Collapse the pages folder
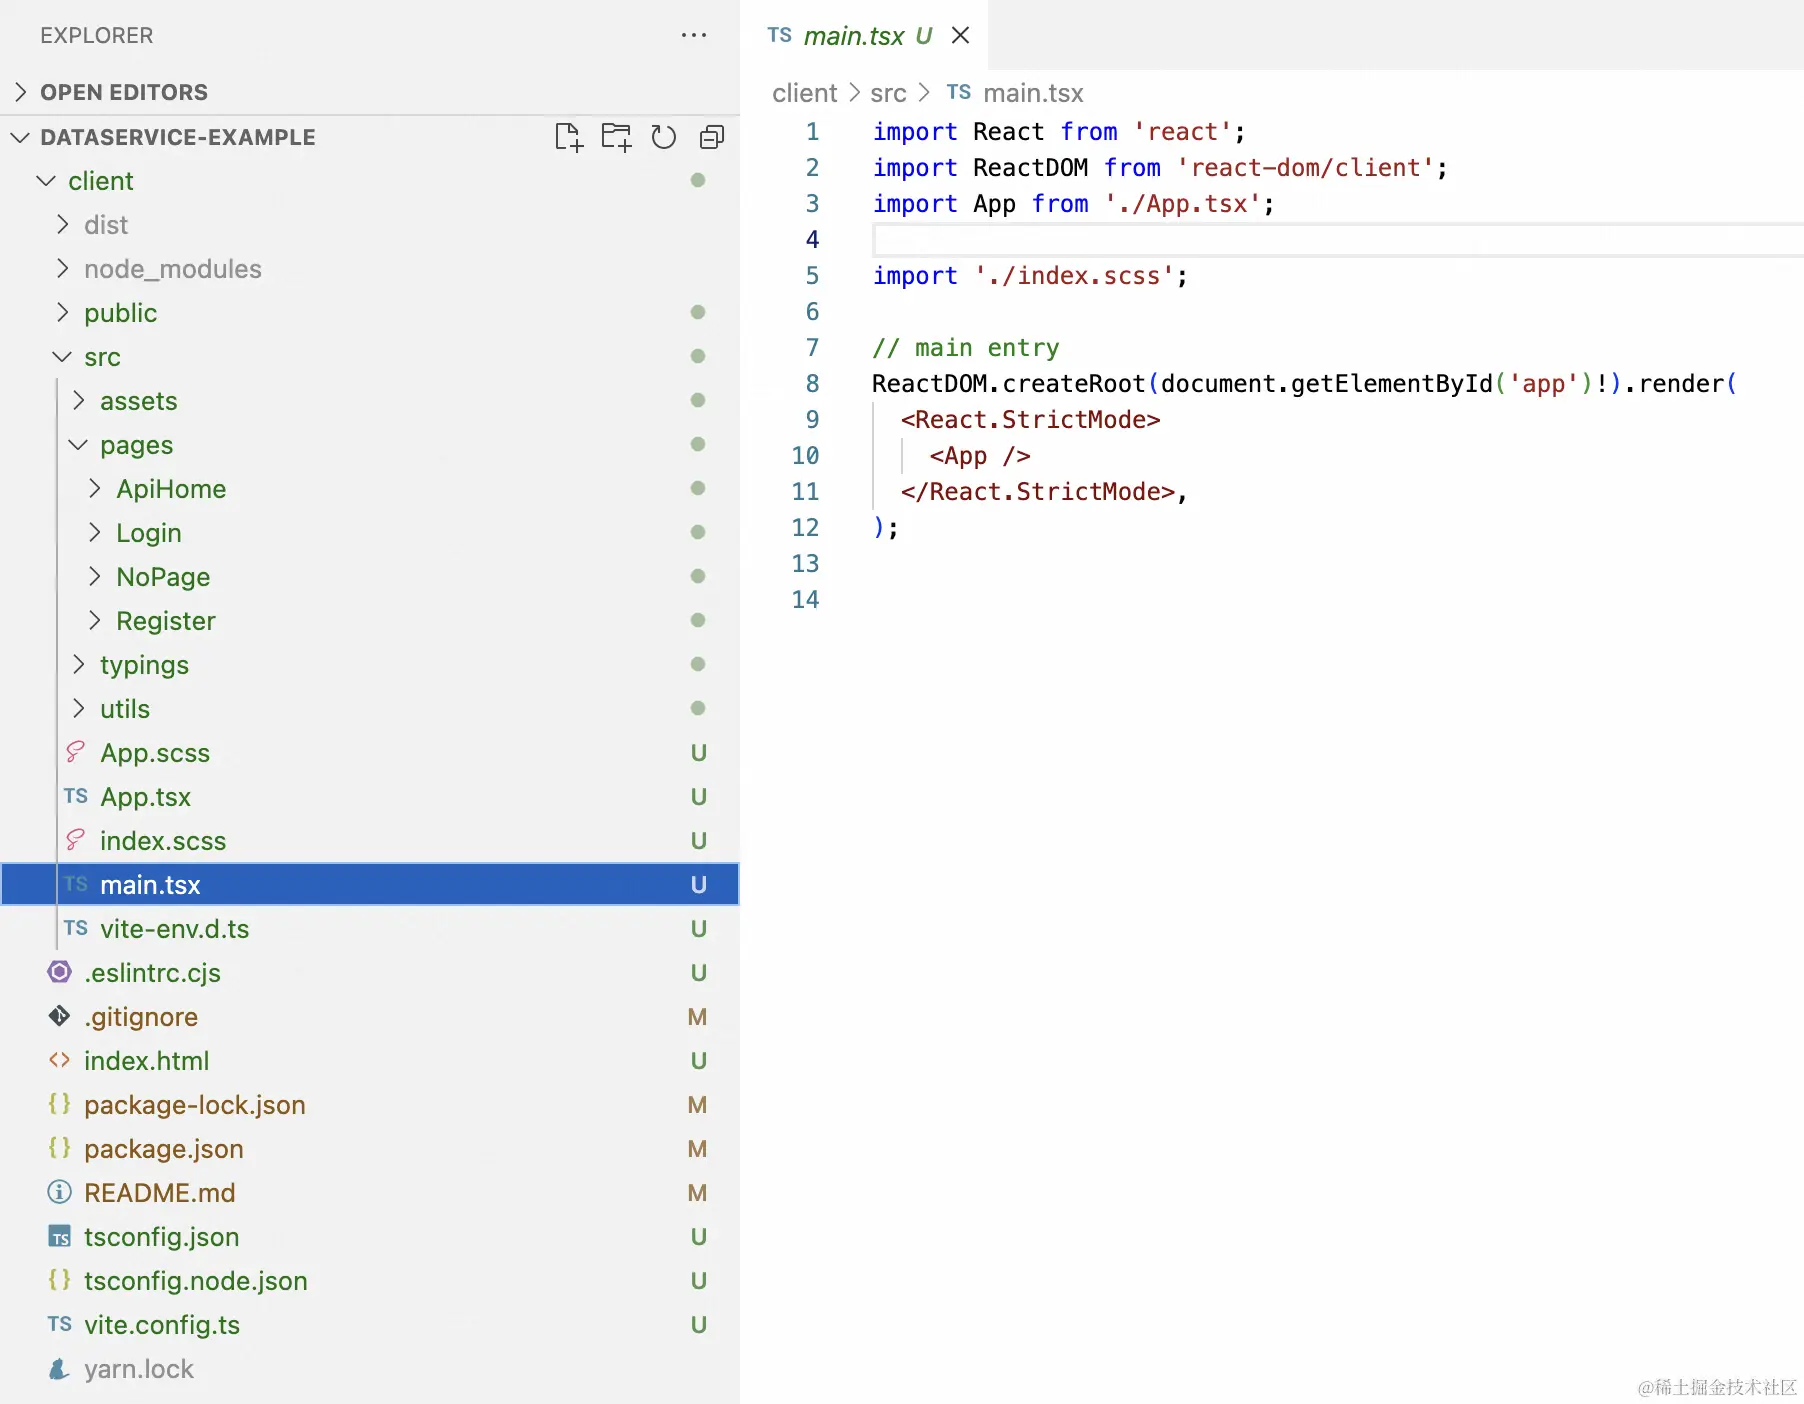Screen dimensions: 1804x1404 pyautogui.click(x=78, y=445)
